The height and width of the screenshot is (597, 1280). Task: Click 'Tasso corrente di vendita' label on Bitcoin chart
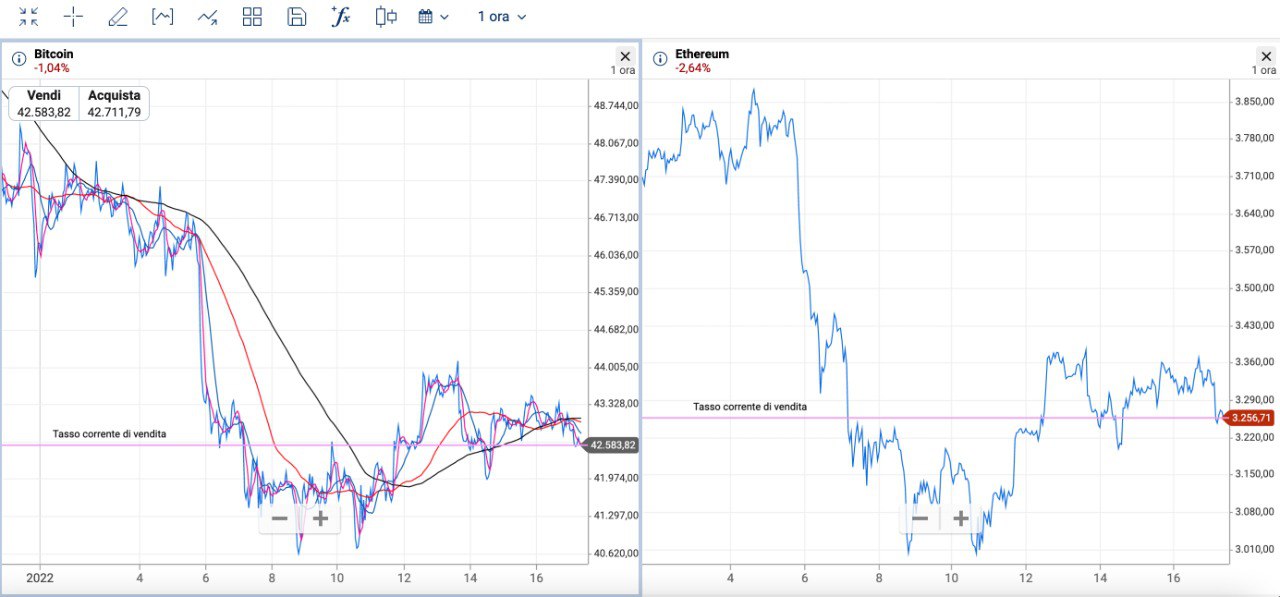click(110, 434)
